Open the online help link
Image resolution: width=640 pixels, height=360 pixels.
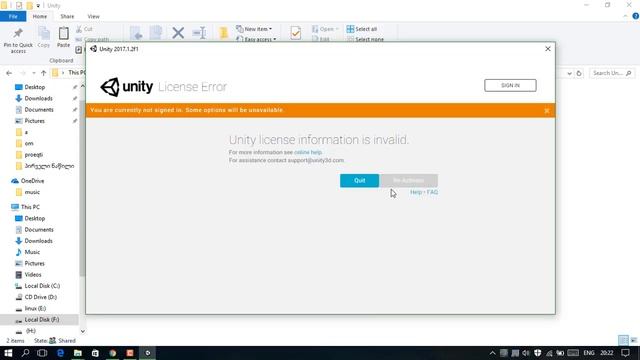coord(308,152)
